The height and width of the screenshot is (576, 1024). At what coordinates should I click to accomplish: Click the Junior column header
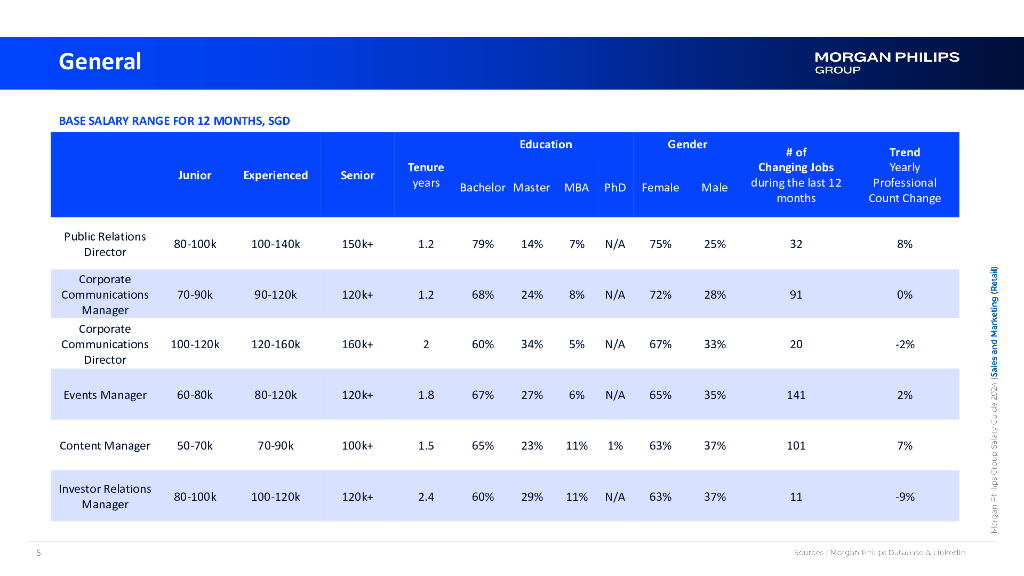pos(195,175)
